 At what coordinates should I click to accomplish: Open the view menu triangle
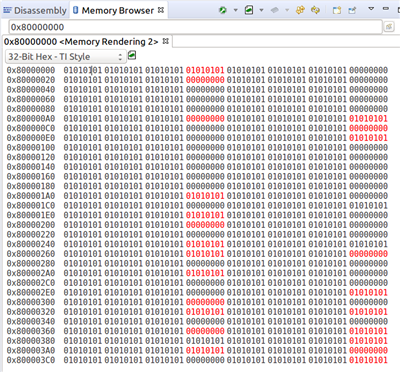371,9
